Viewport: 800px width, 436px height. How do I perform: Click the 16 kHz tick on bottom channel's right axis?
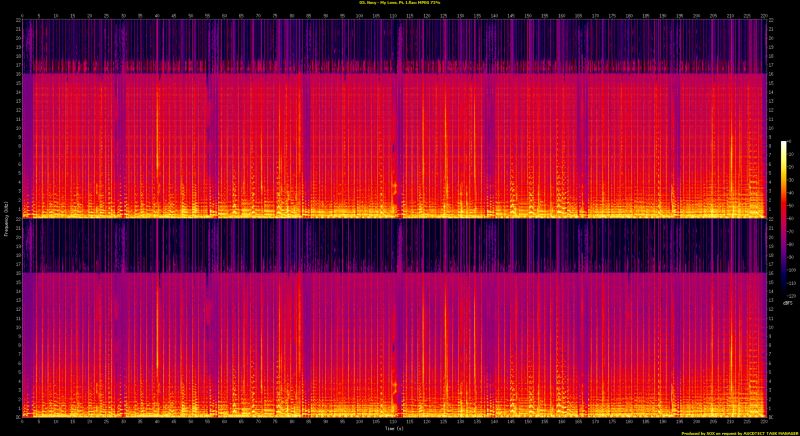tap(770, 272)
